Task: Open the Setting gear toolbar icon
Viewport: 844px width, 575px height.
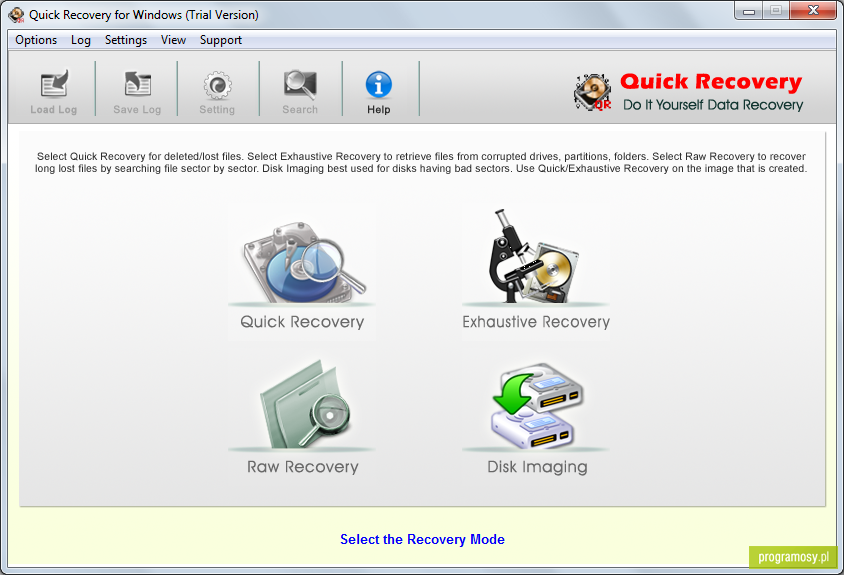Action: click(217, 85)
